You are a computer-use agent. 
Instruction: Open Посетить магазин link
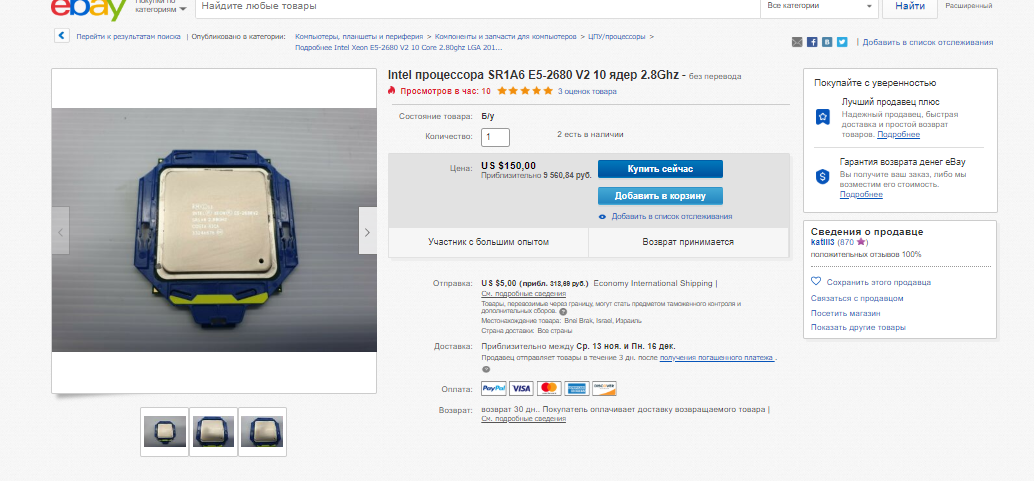tap(845, 313)
